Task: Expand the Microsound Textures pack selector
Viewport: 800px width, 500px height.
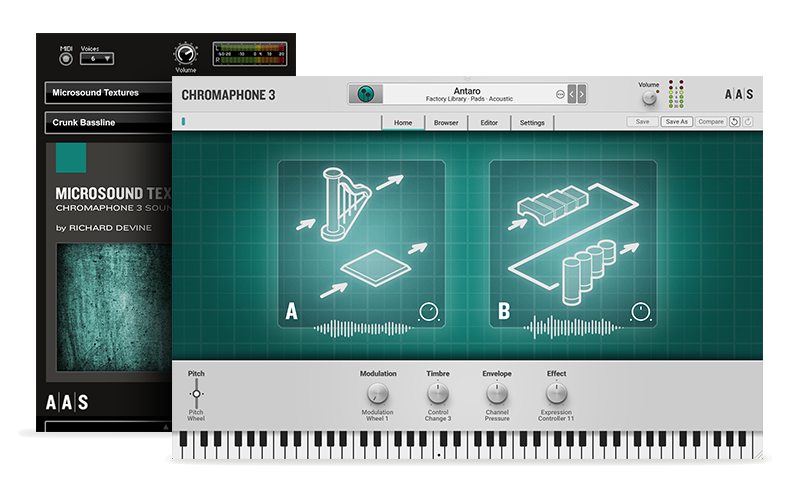Action: pos(105,93)
